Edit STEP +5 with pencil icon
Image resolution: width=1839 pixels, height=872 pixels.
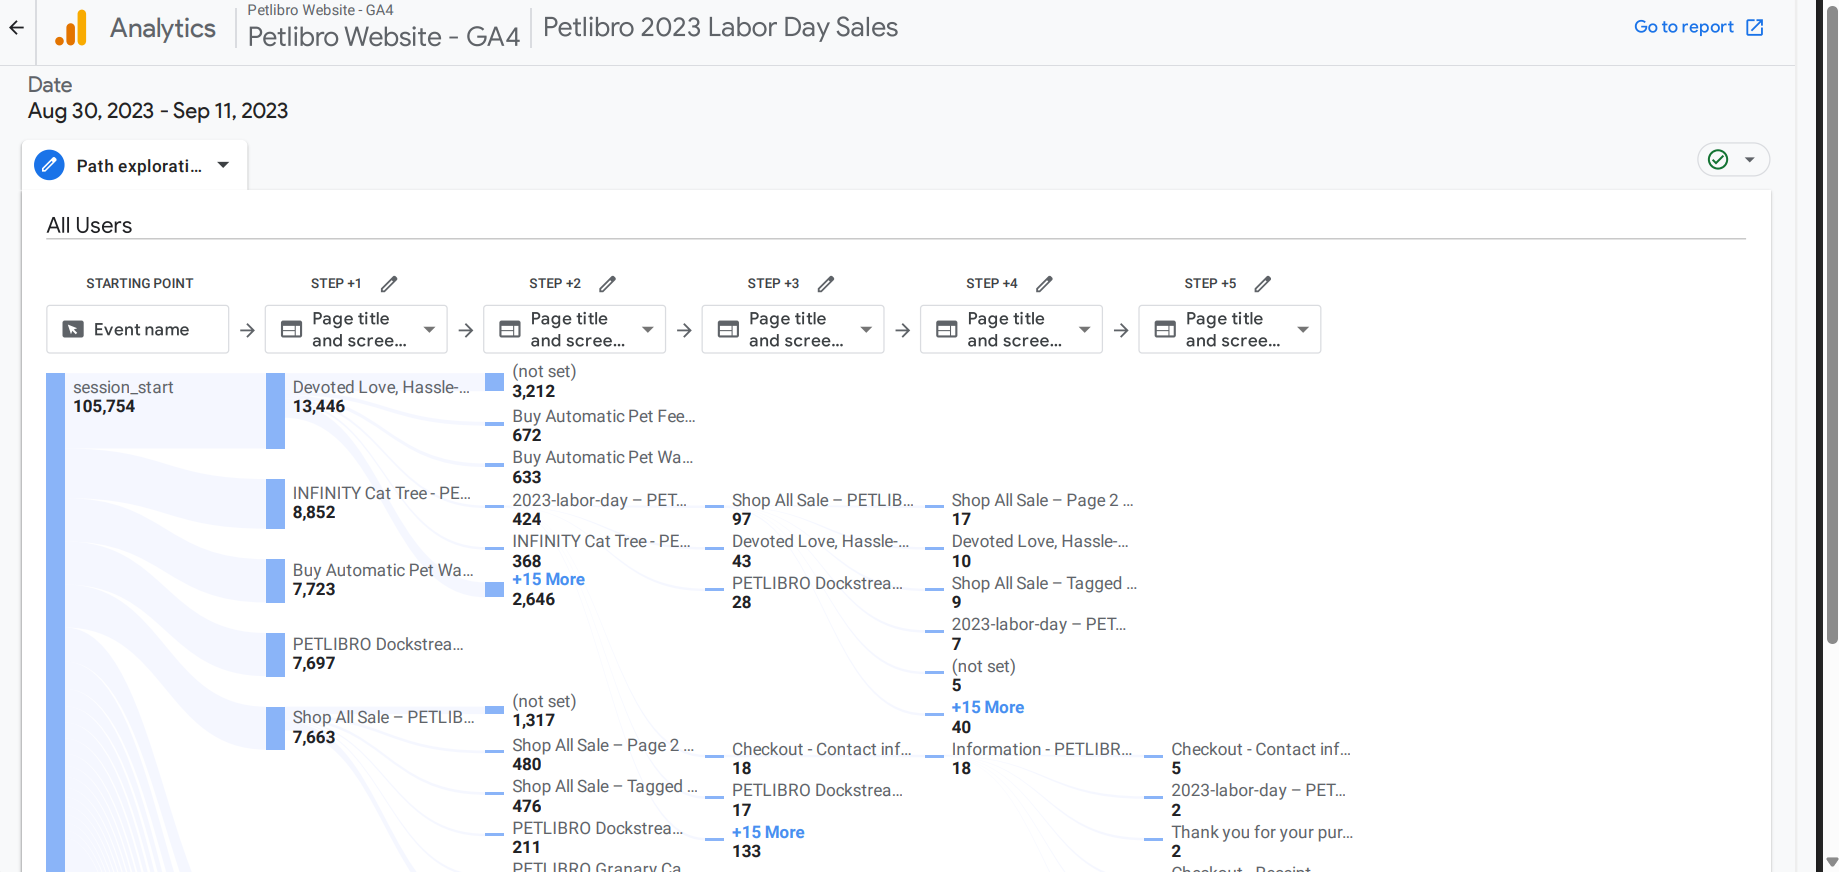click(1263, 284)
